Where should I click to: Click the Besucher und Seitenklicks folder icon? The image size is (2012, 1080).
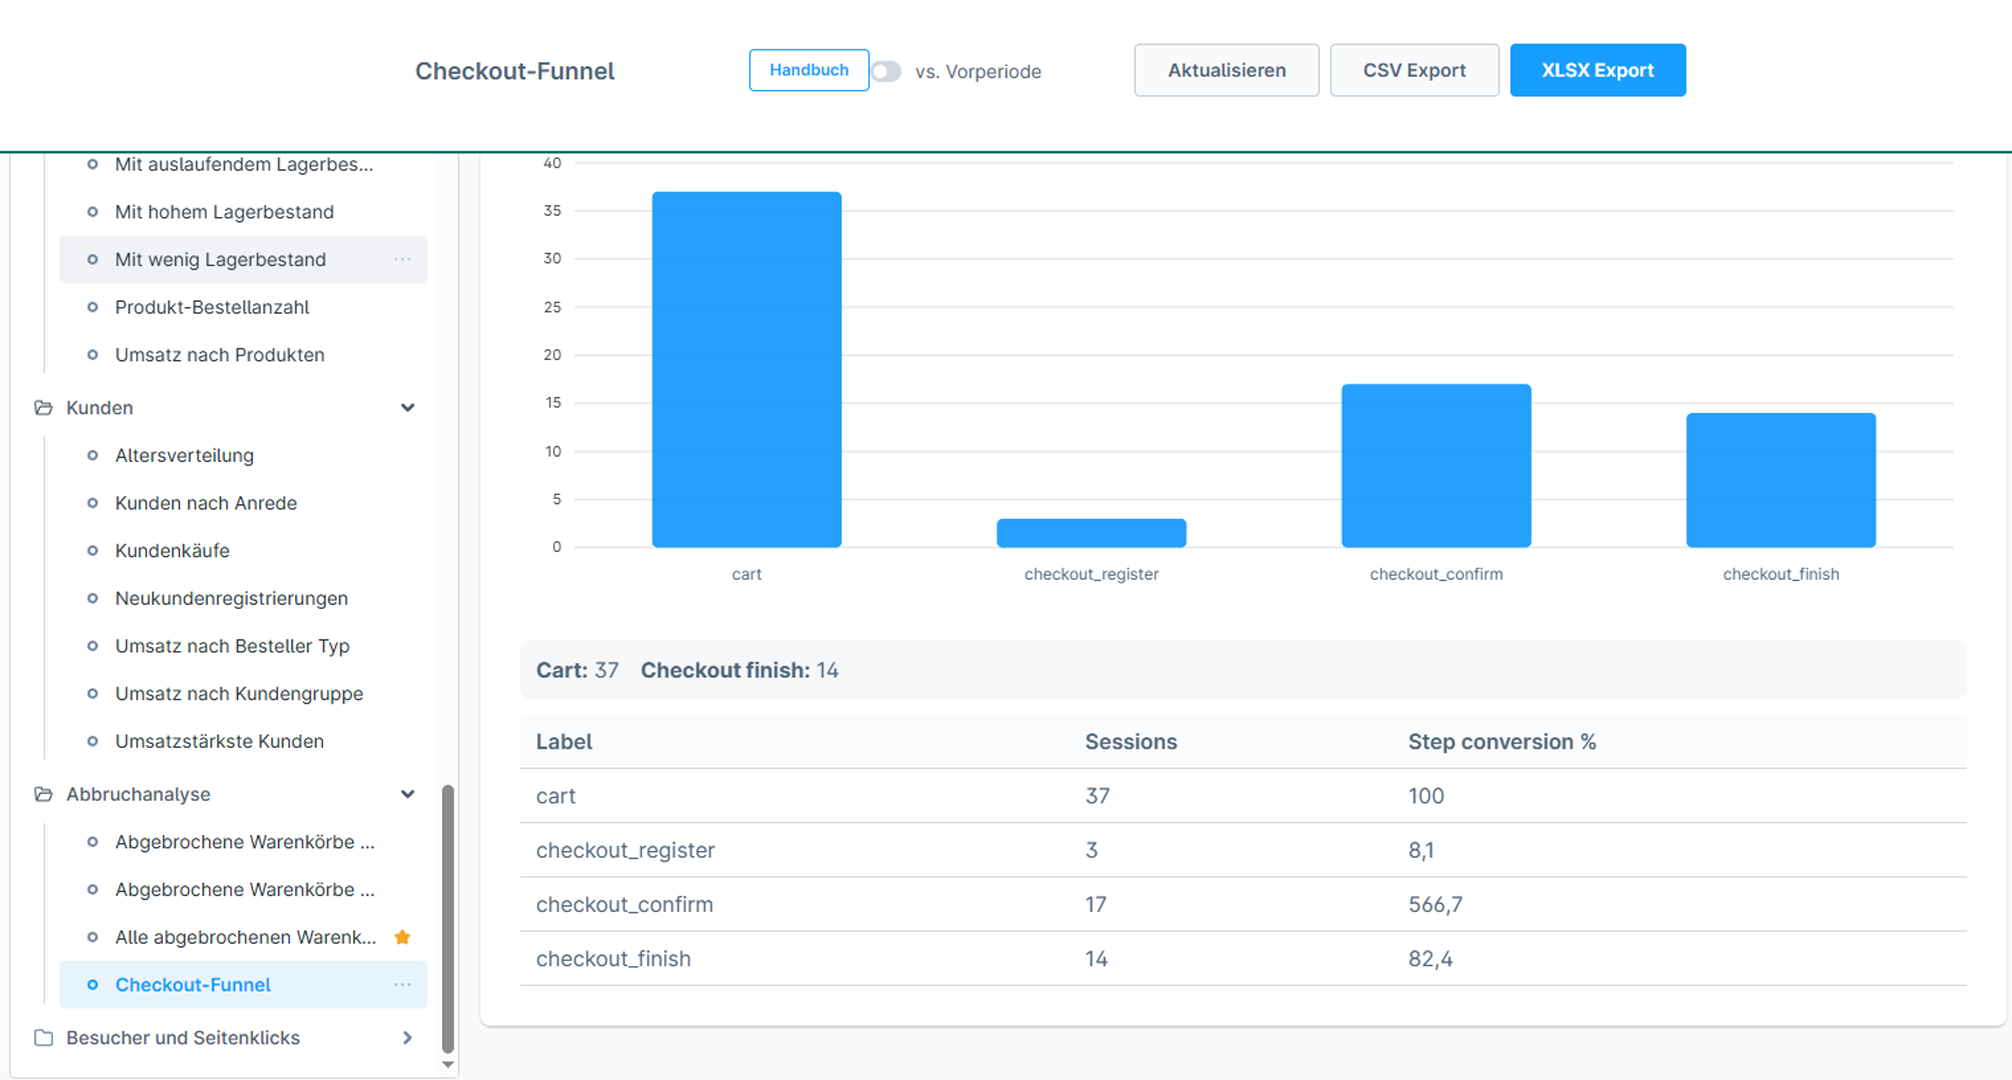point(43,1038)
